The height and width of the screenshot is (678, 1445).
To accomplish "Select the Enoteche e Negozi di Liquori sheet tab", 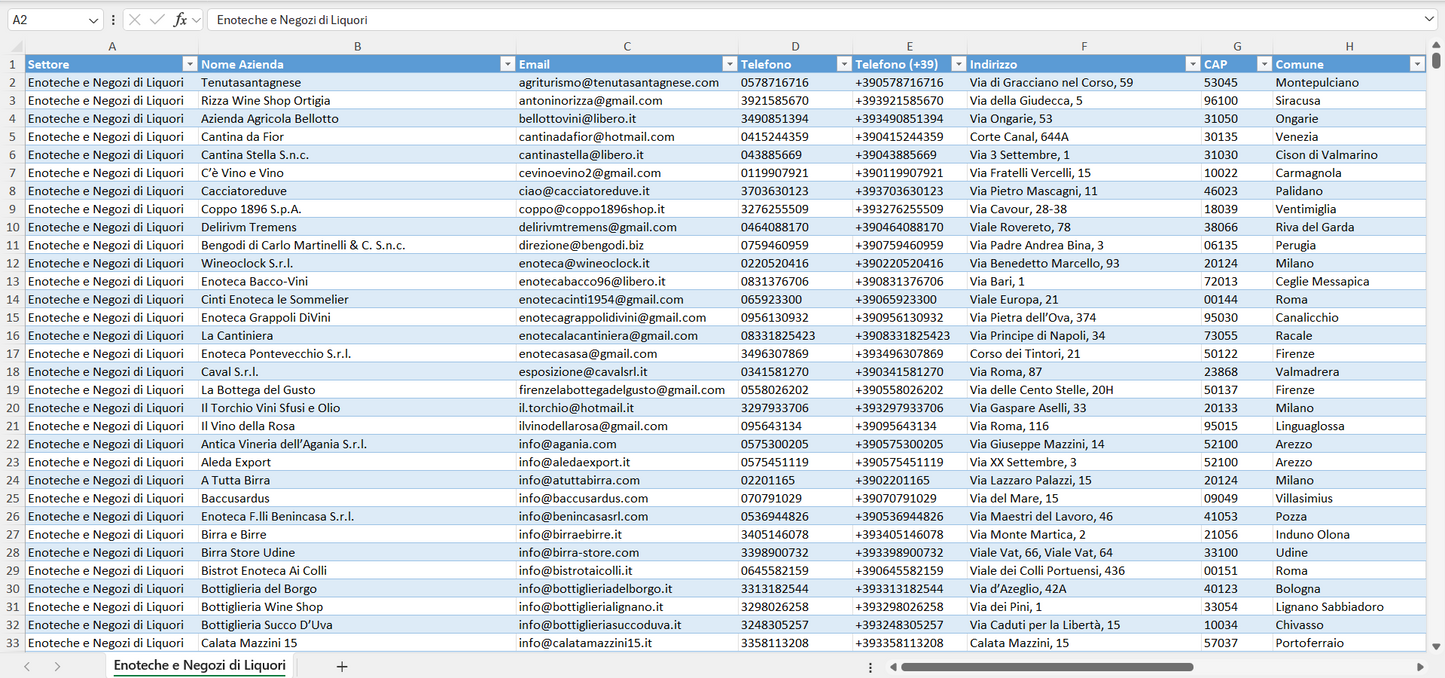I will tap(200, 665).
